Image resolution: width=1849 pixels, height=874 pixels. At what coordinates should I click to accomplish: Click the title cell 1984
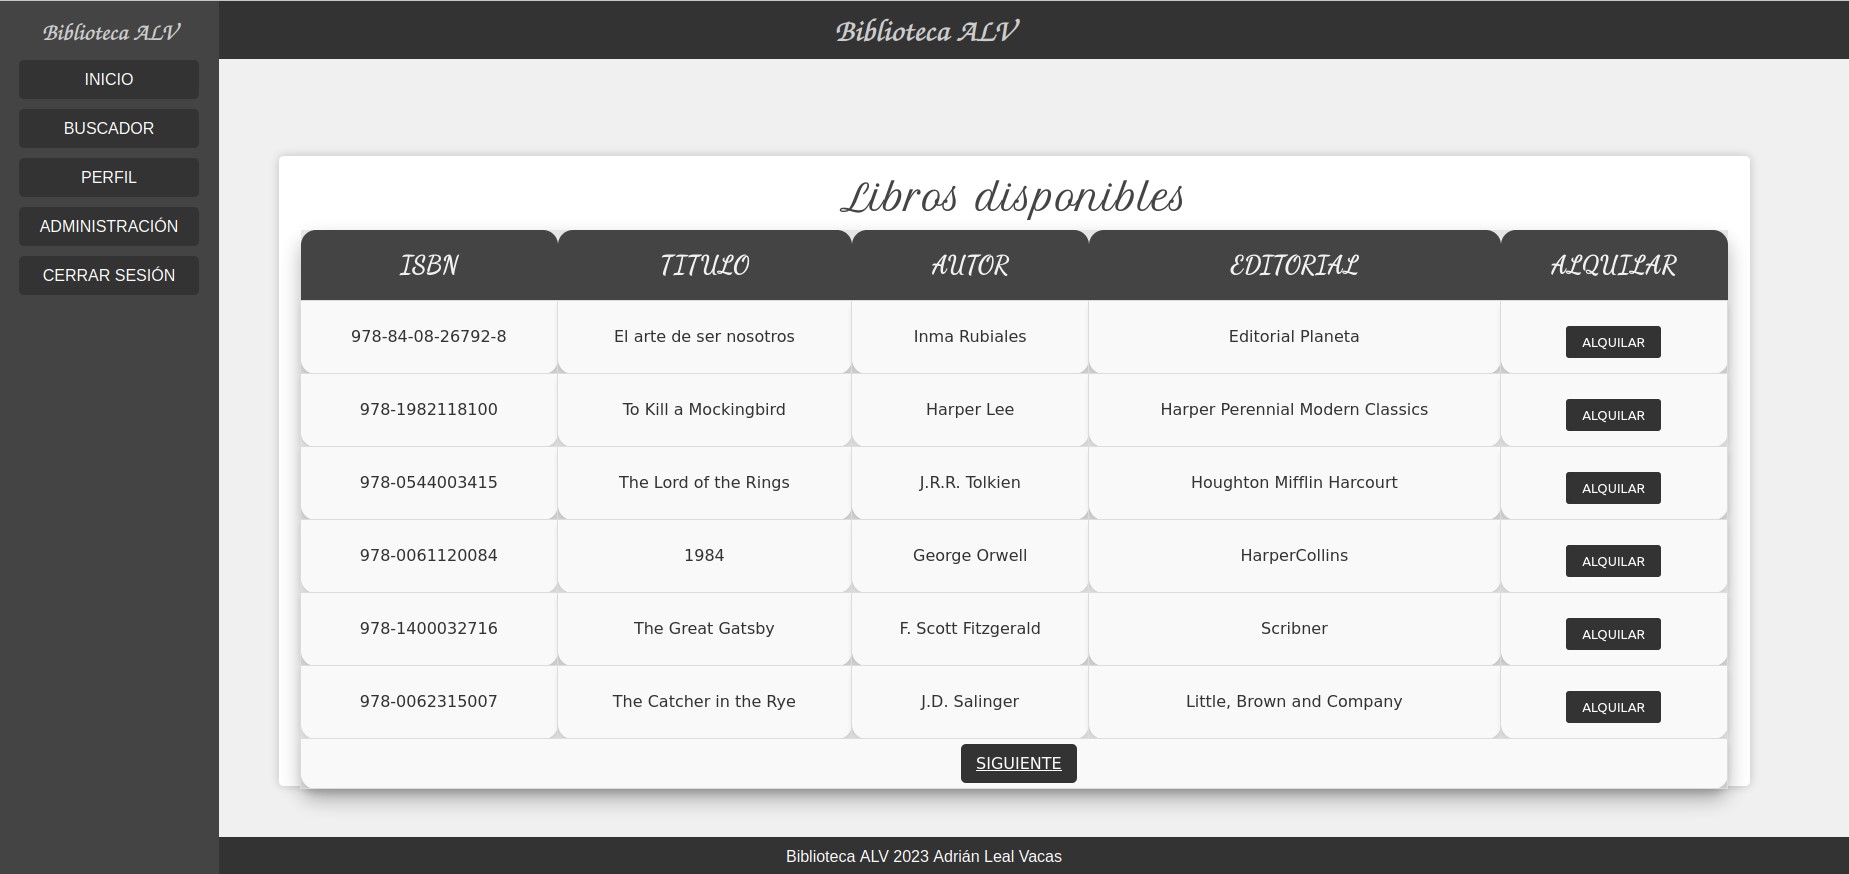click(704, 555)
